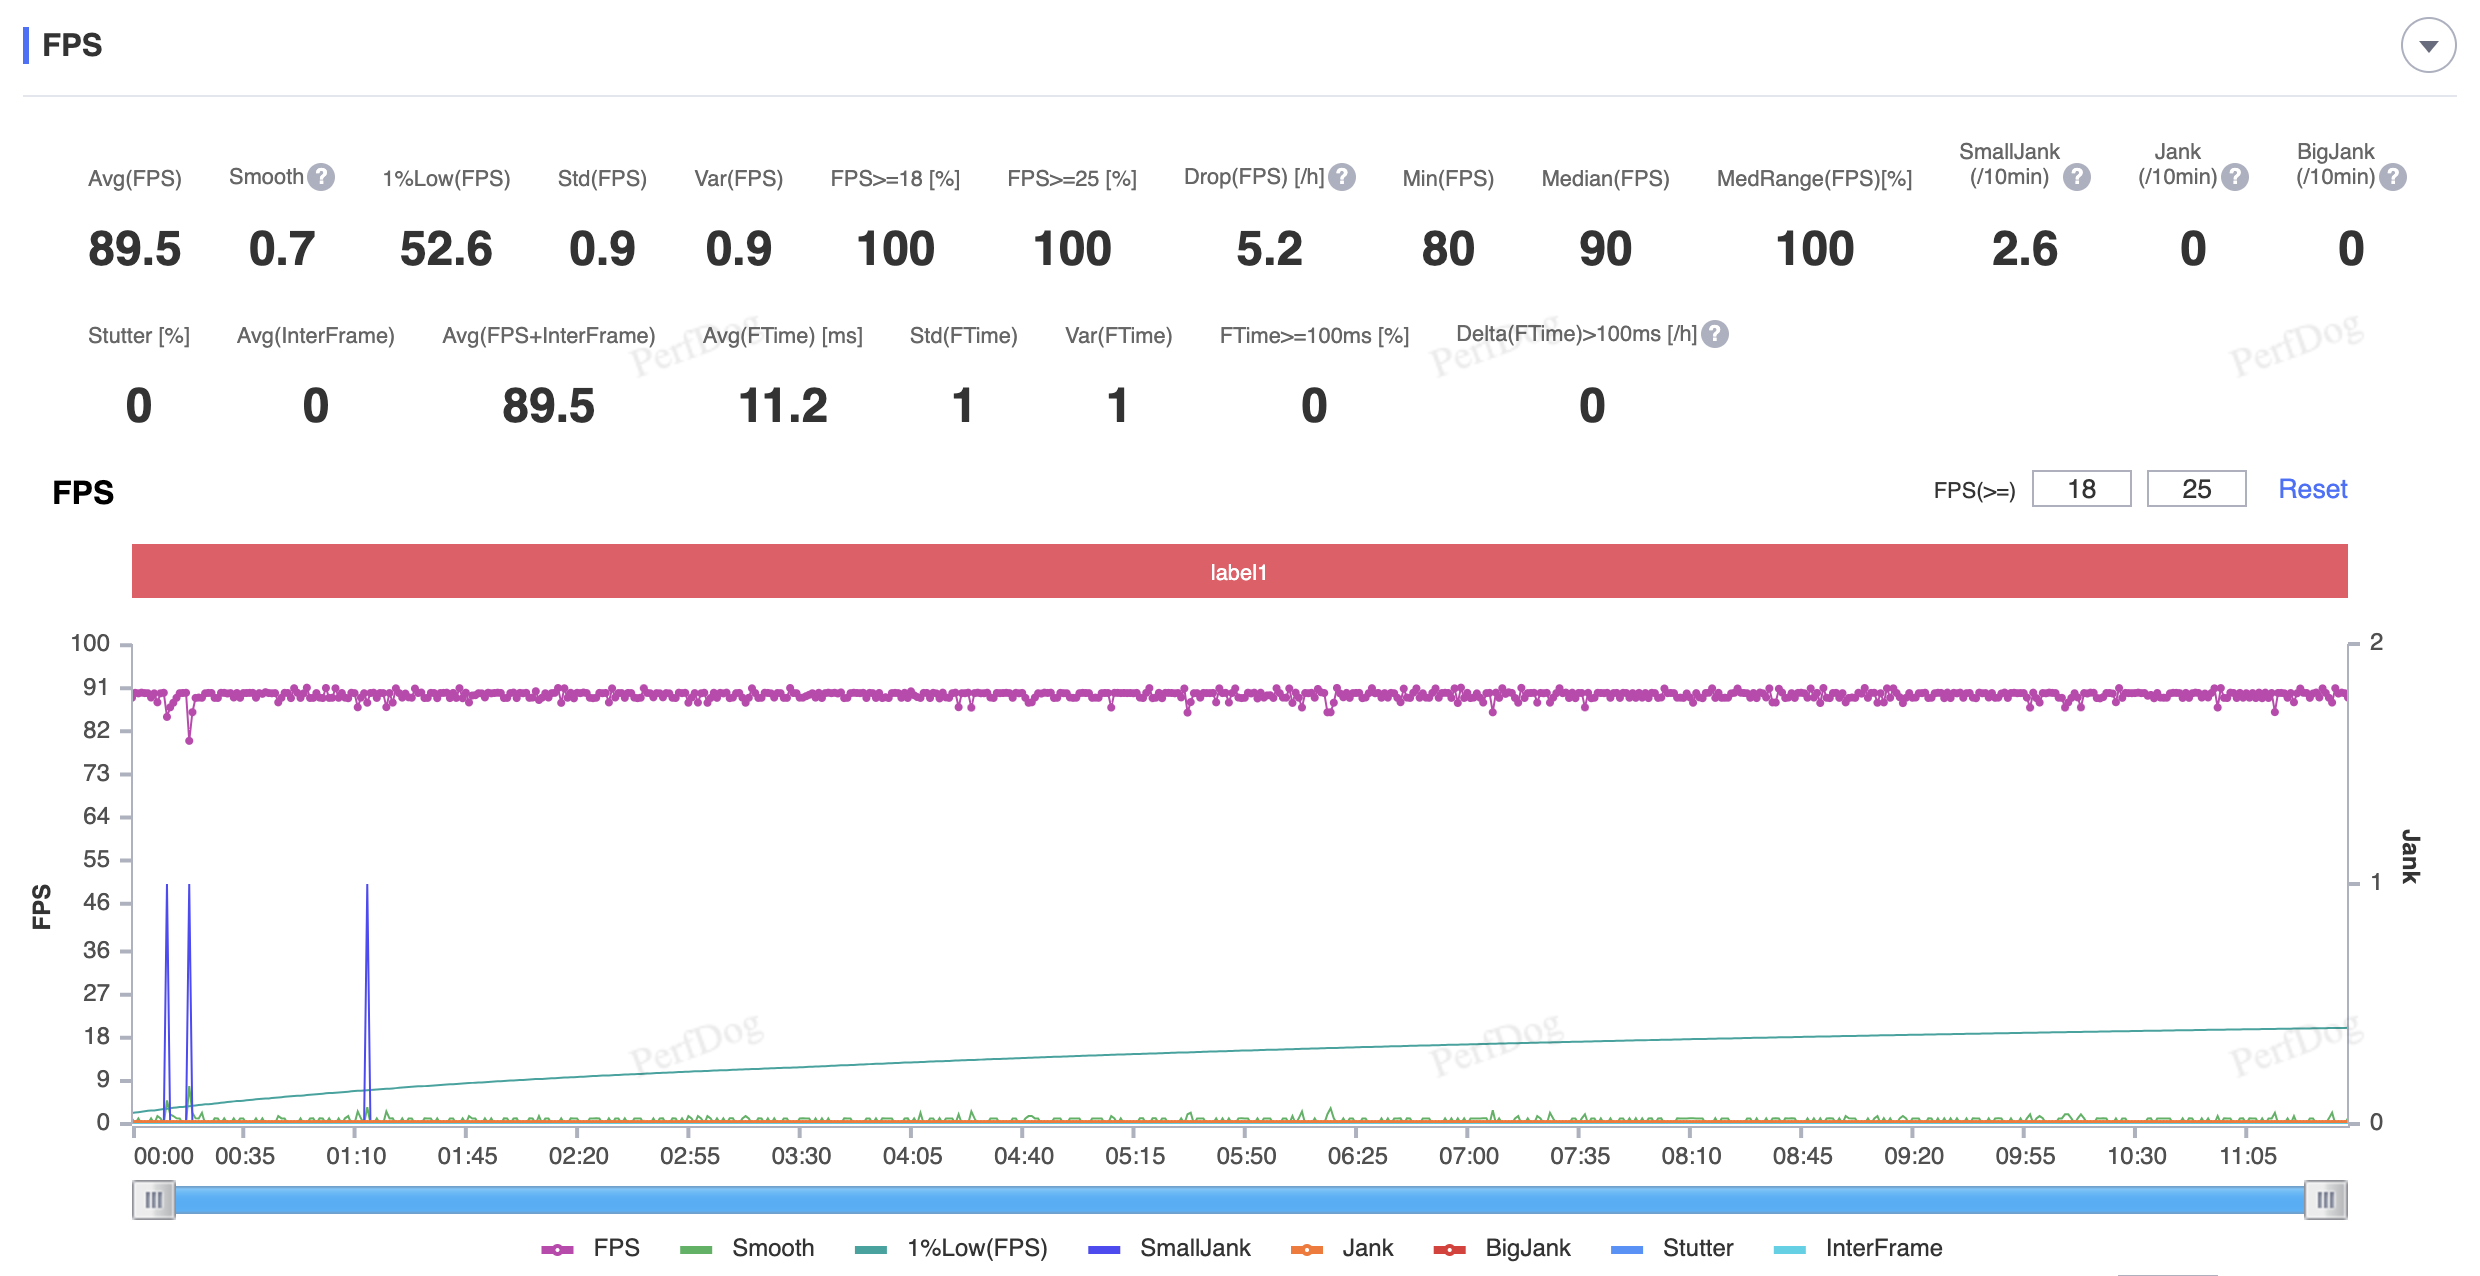This screenshot has height=1276, width=2480.
Task: Click the FPS panel collapse arrow
Action: 2430,46
